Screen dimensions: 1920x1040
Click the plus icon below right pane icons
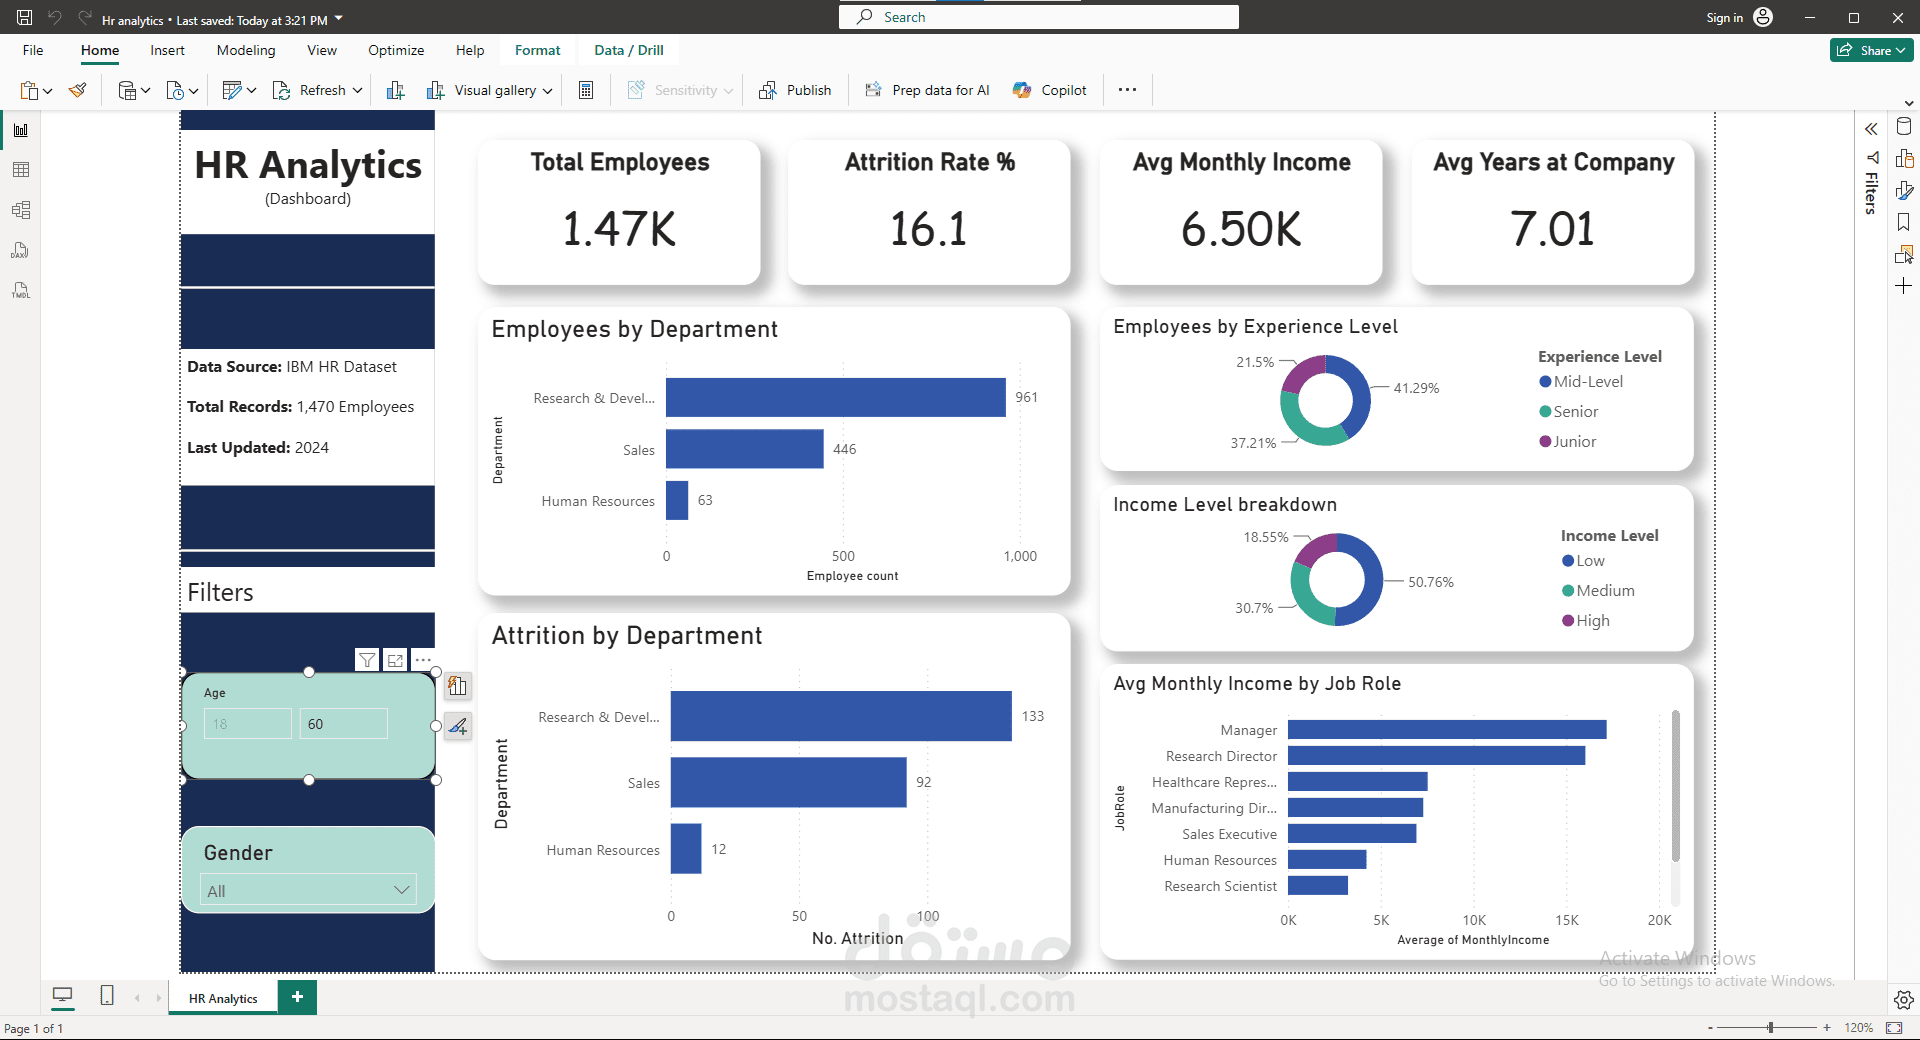(x=1904, y=286)
